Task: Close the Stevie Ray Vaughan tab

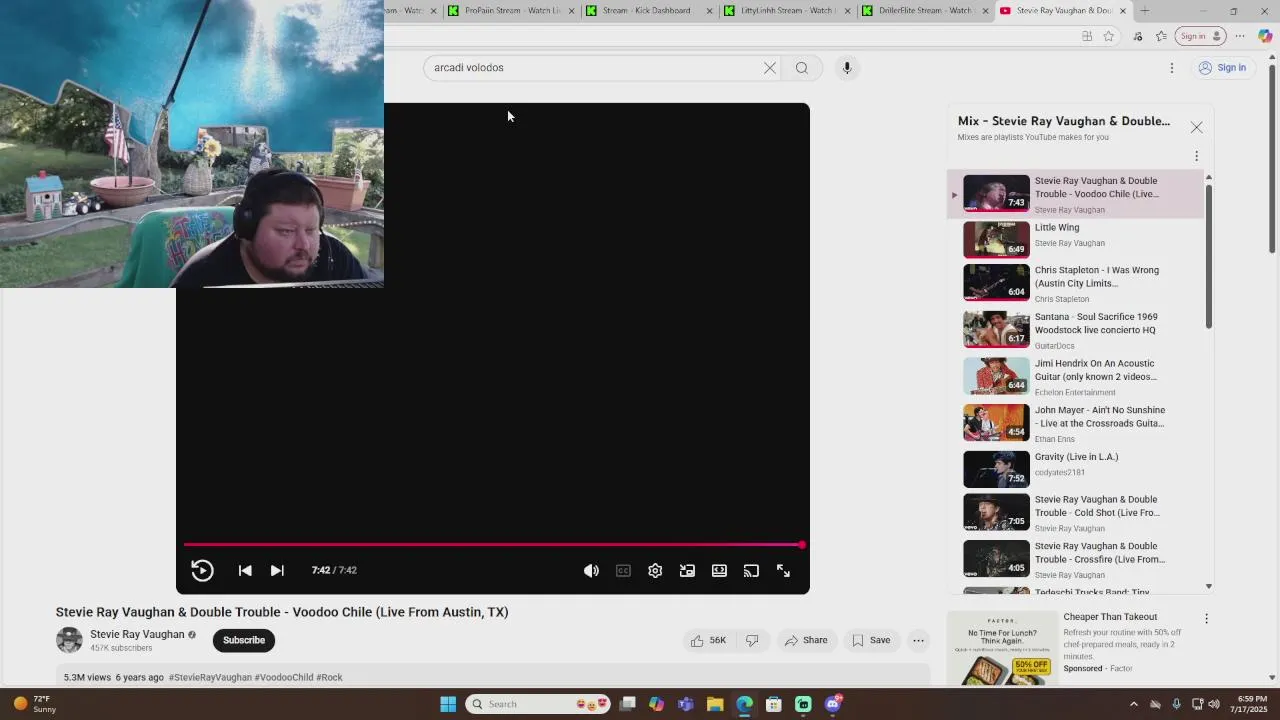Action: pos(1122,11)
